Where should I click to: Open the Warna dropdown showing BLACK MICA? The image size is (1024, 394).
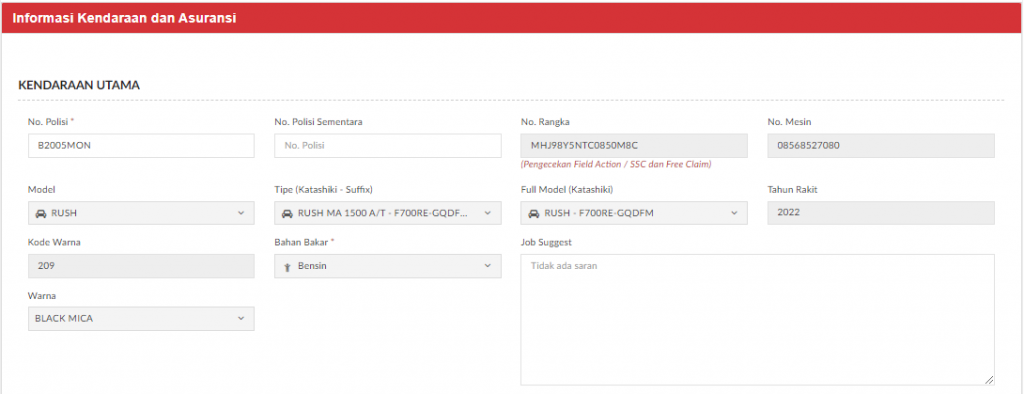141,319
